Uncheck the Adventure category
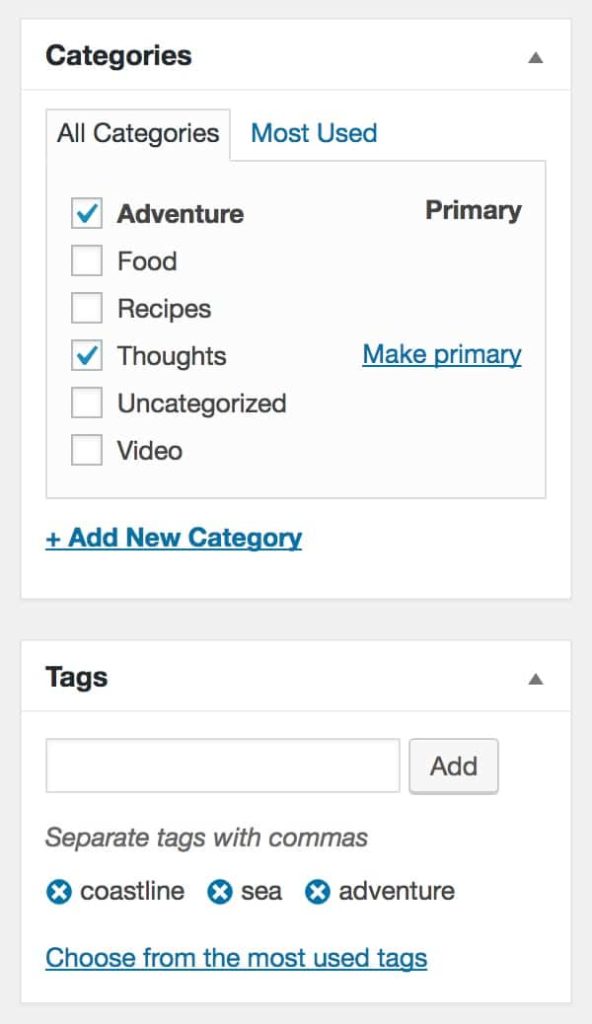This screenshot has height=1024, width=592. [86, 214]
